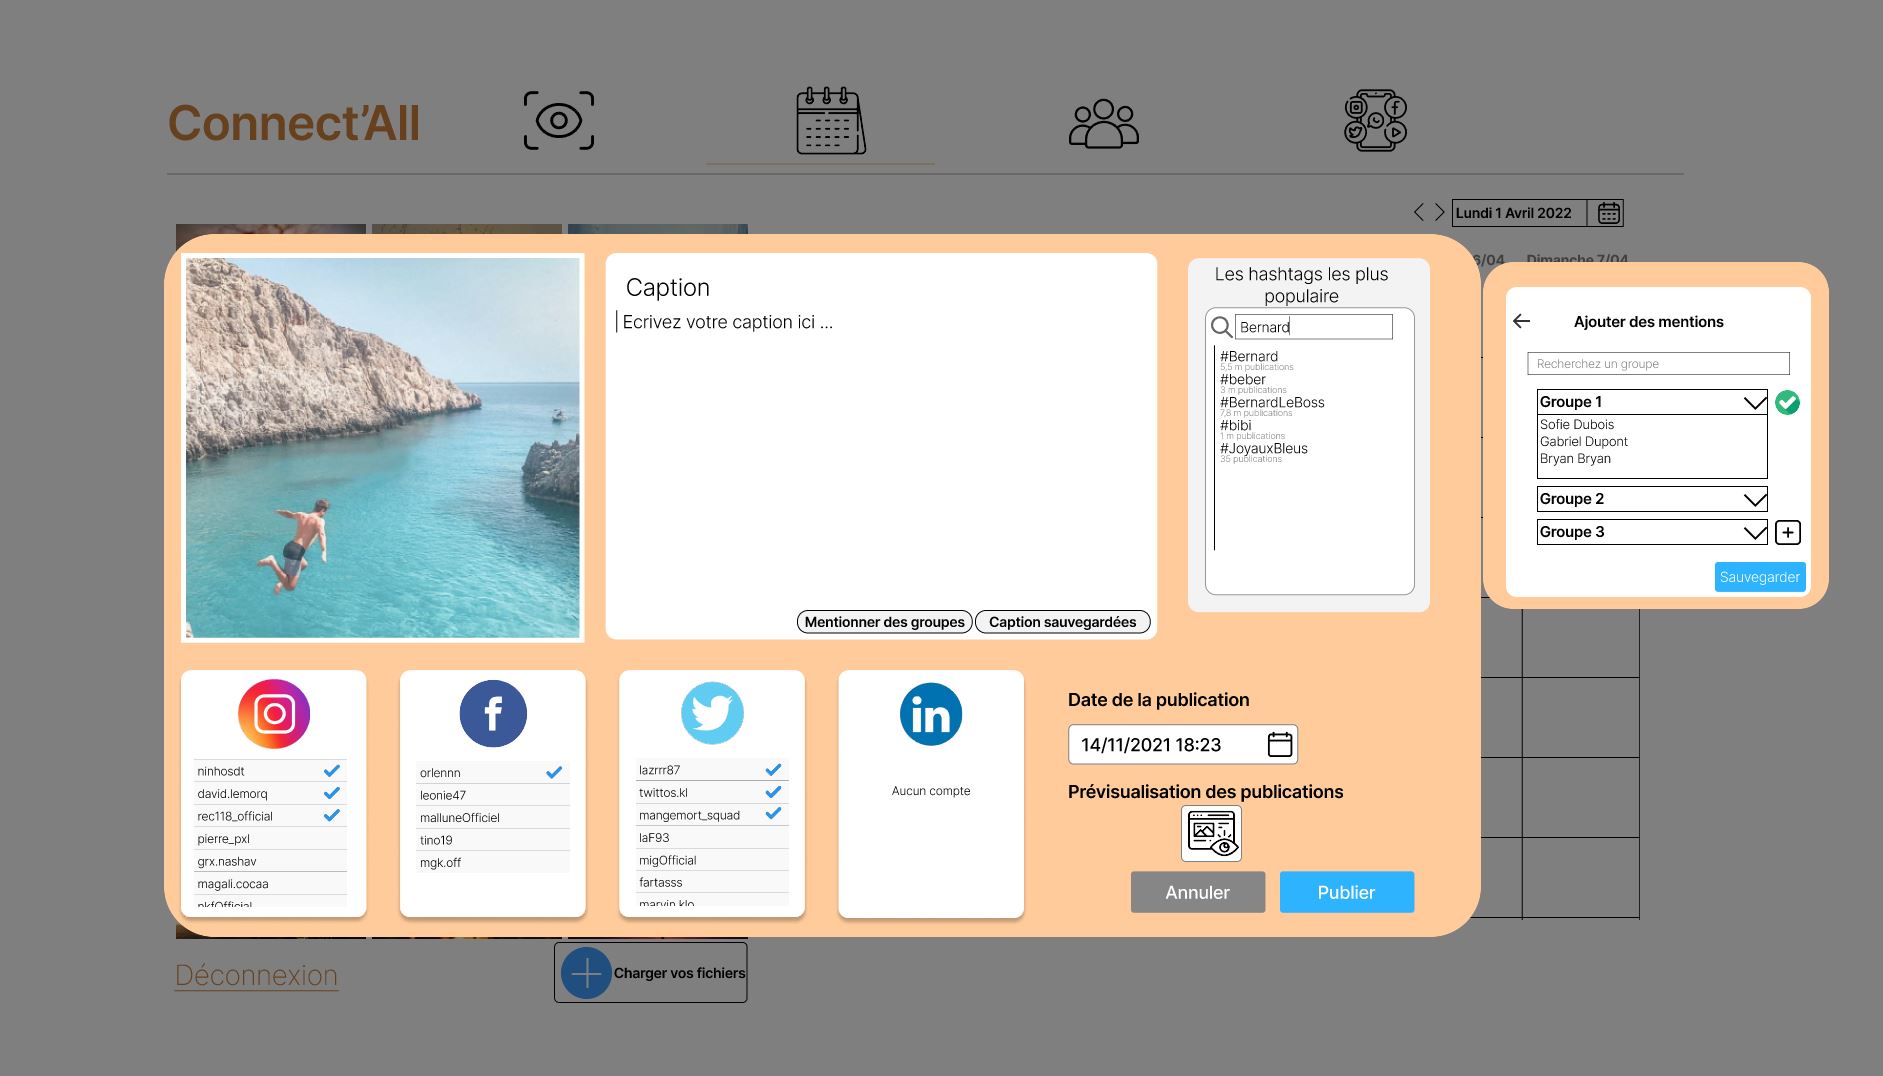
Task: Click the Publier button
Action: pos(1347,892)
